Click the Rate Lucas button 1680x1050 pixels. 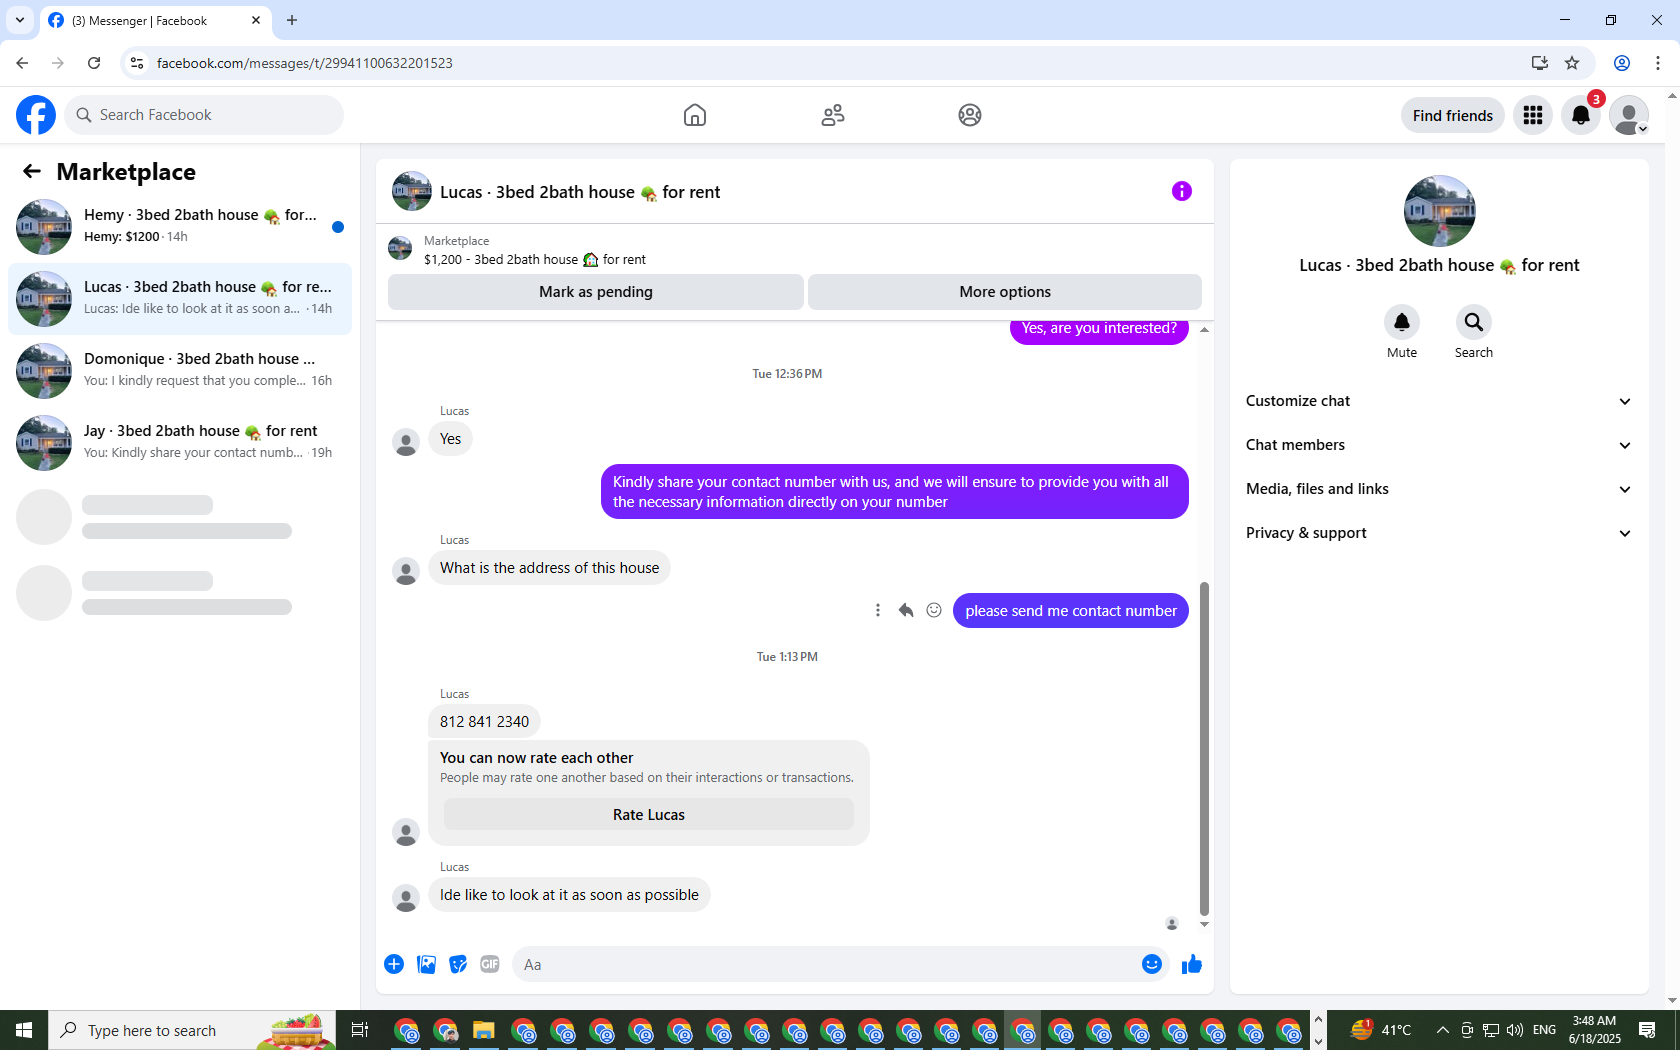pos(649,815)
